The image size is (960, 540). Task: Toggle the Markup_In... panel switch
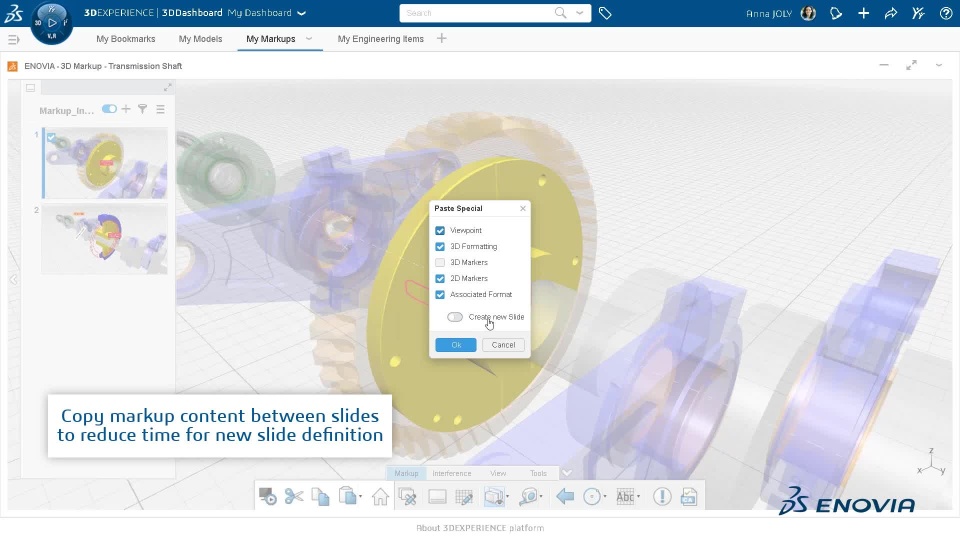pyautogui.click(x=109, y=109)
